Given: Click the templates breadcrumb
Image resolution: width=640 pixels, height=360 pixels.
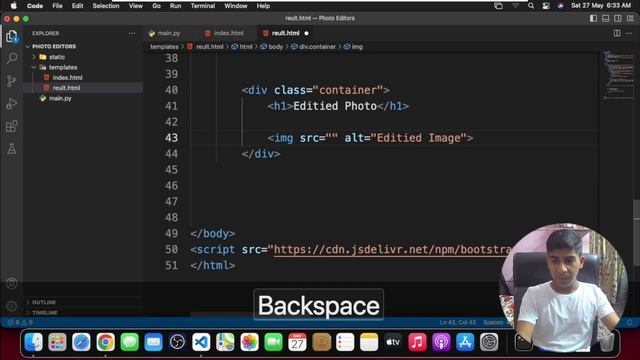Looking at the screenshot, I should coord(164,47).
